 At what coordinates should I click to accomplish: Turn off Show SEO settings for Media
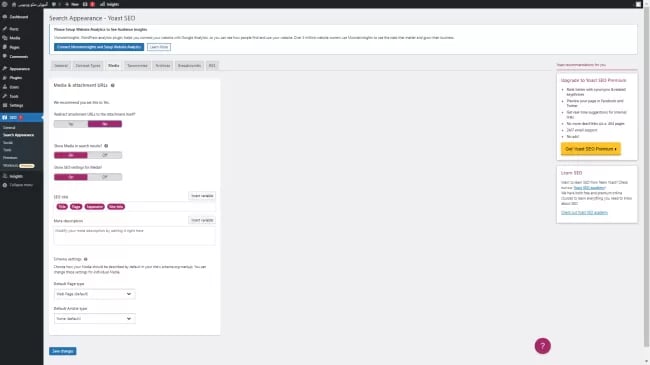point(105,177)
